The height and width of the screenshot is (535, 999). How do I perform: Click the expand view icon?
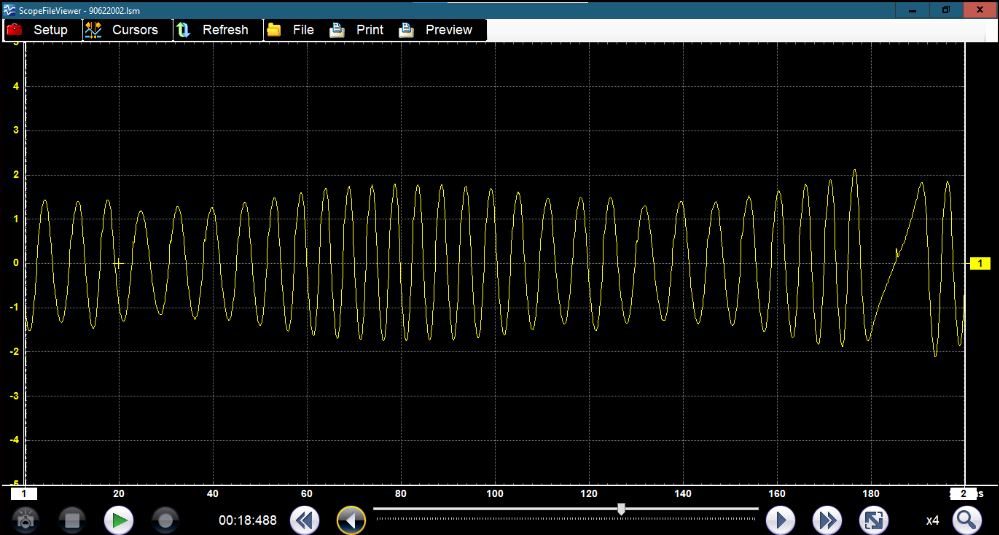coord(874,520)
